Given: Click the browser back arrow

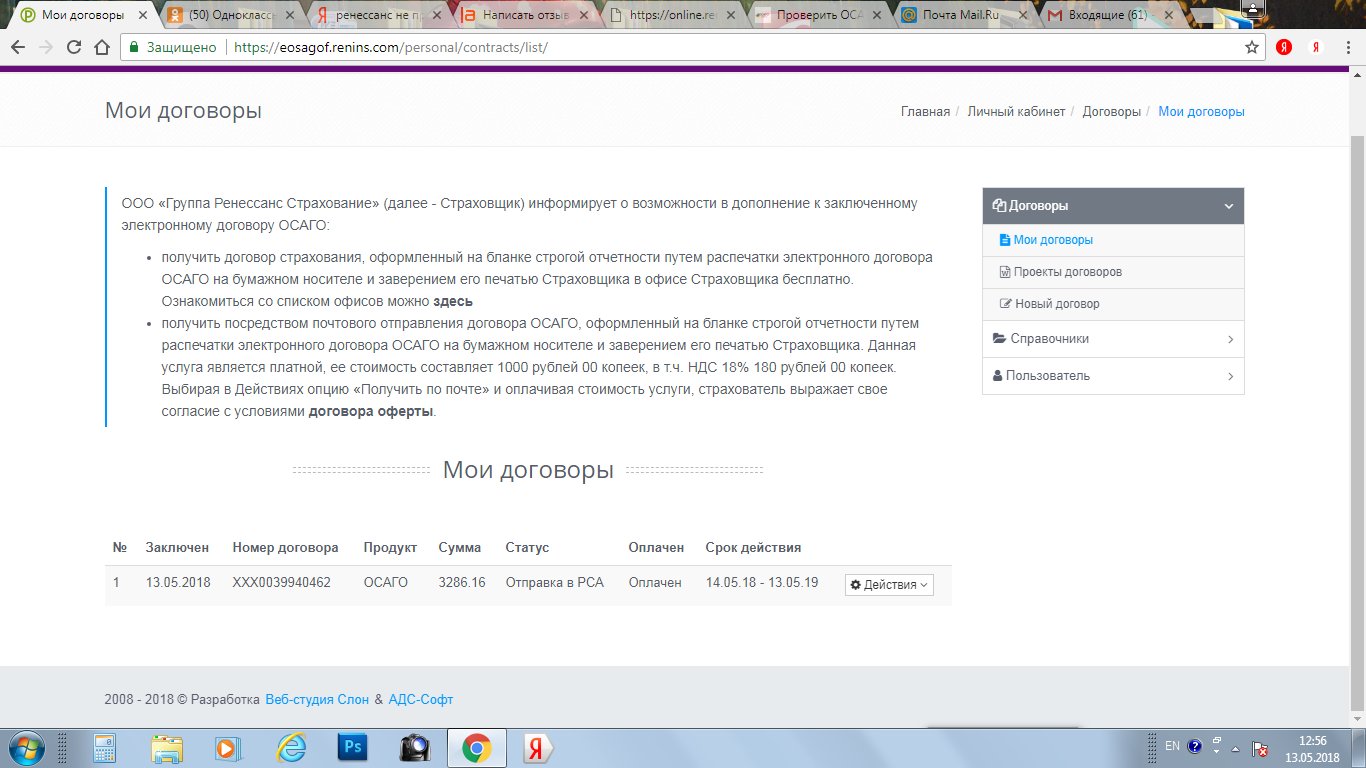Looking at the screenshot, I should pyautogui.click(x=18, y=47).
